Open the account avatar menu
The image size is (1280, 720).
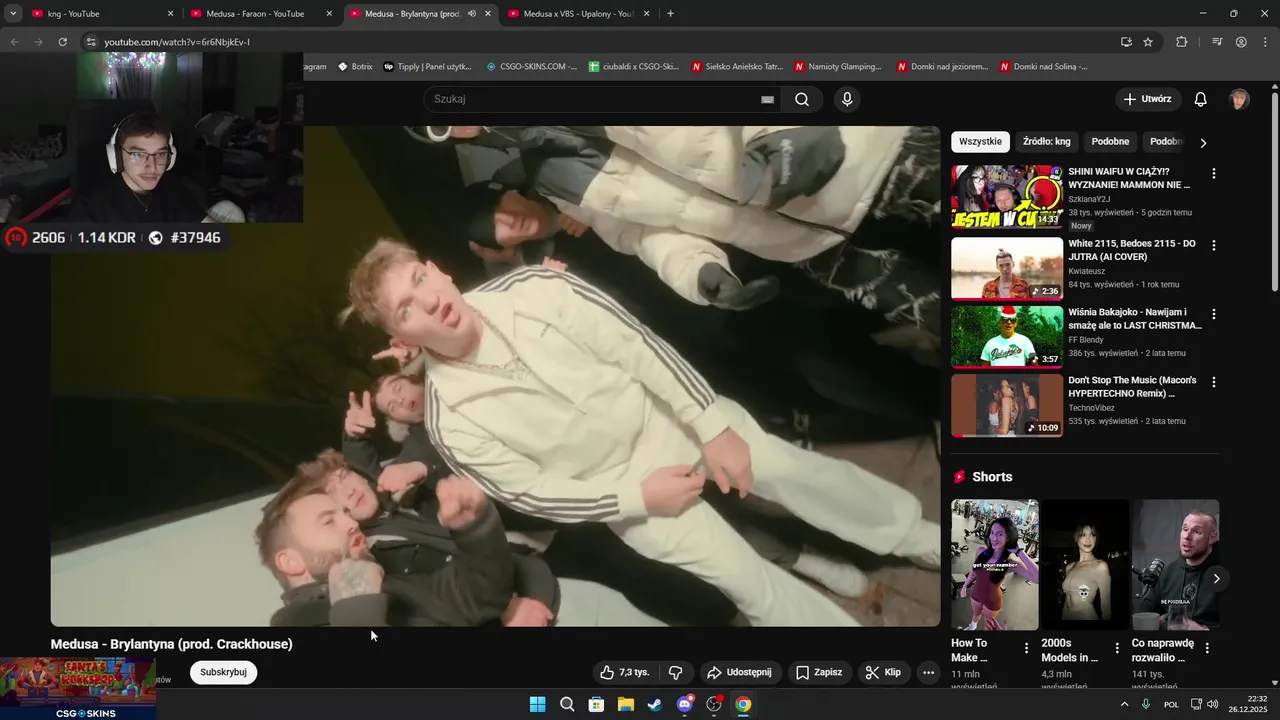pos(1239,99)
